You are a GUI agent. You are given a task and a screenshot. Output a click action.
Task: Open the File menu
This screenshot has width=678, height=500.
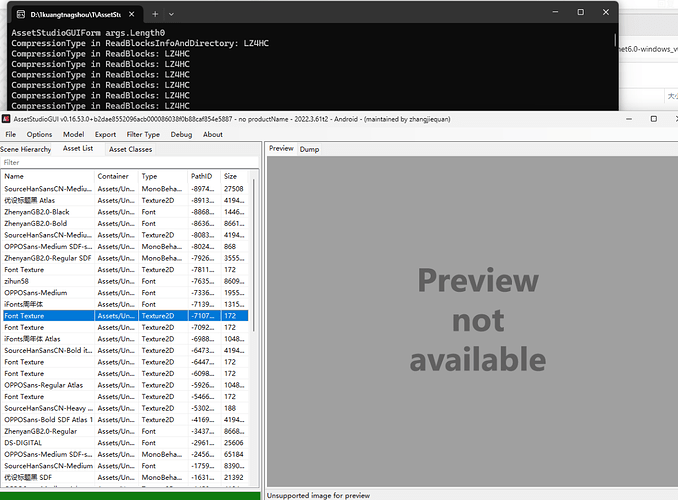point(11,134)
